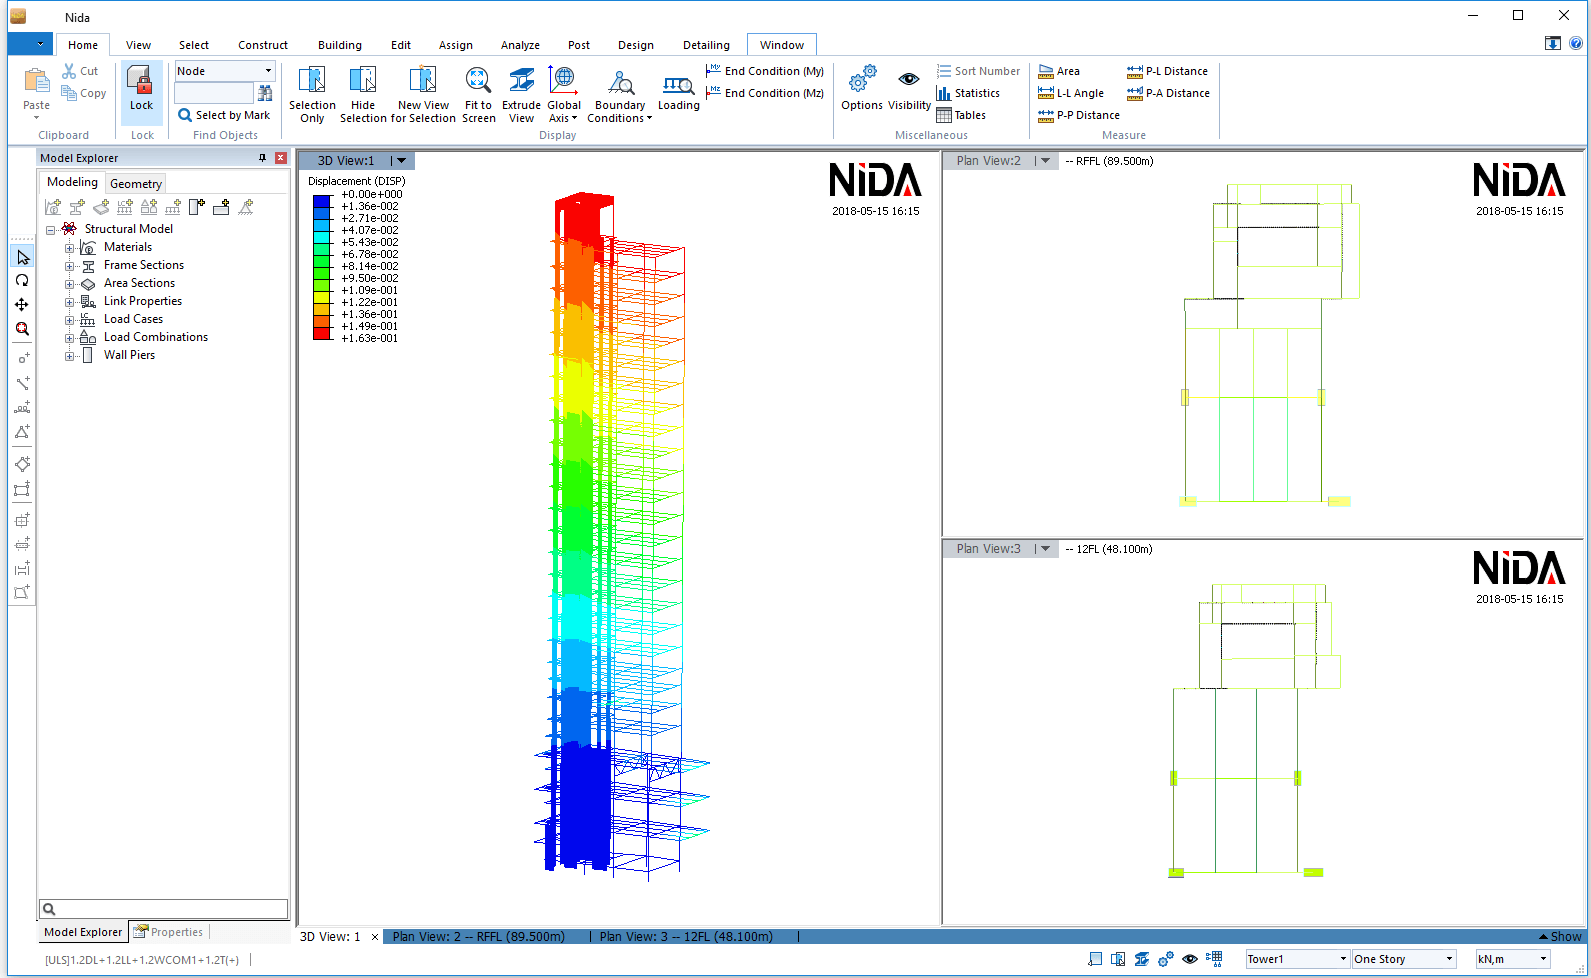This screenshot has width=1591, height=978.
Task: Click the red bottom band of displacement legend
Action: [322, 334]
